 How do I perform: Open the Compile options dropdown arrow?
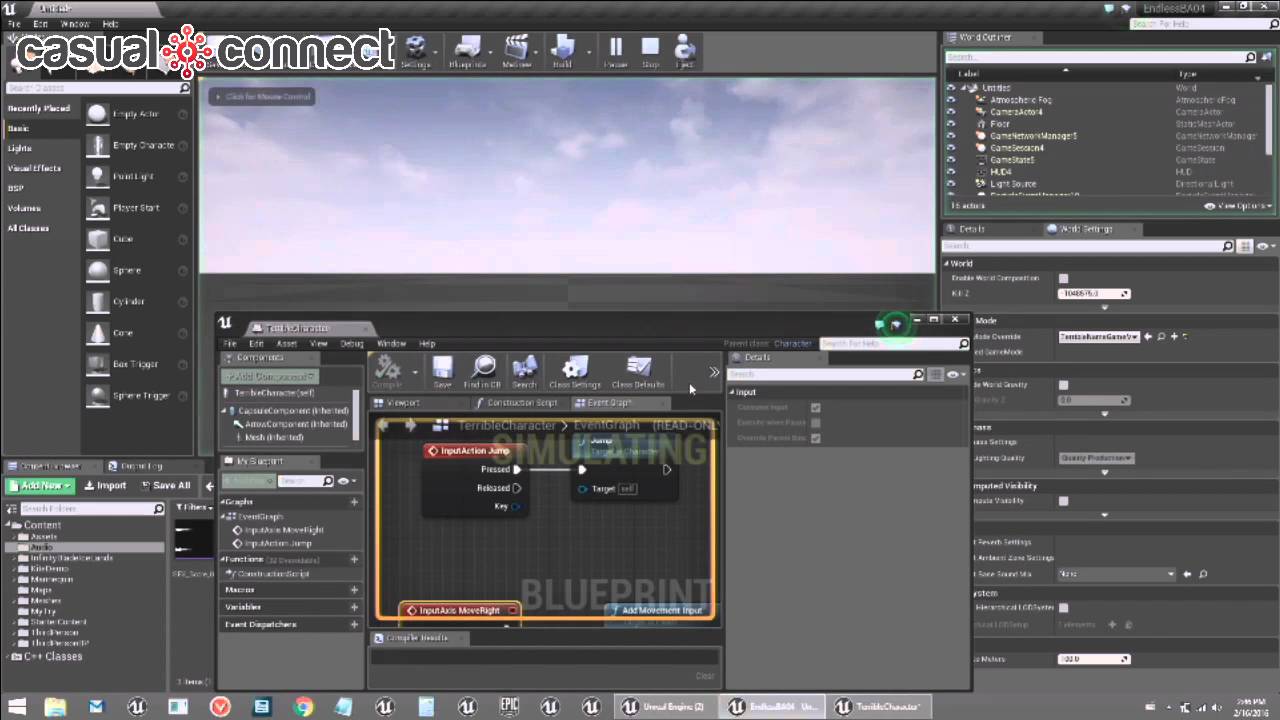415,373
